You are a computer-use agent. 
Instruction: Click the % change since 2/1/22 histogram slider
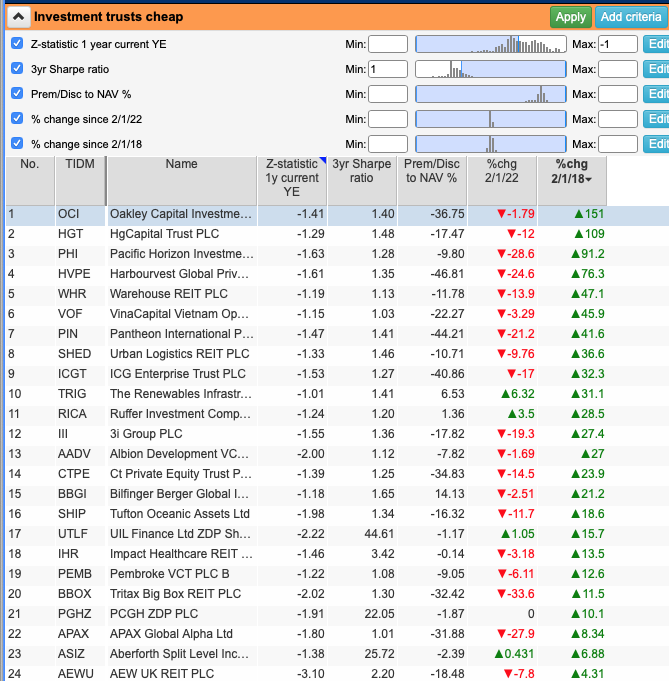click(x=491, y=119)
